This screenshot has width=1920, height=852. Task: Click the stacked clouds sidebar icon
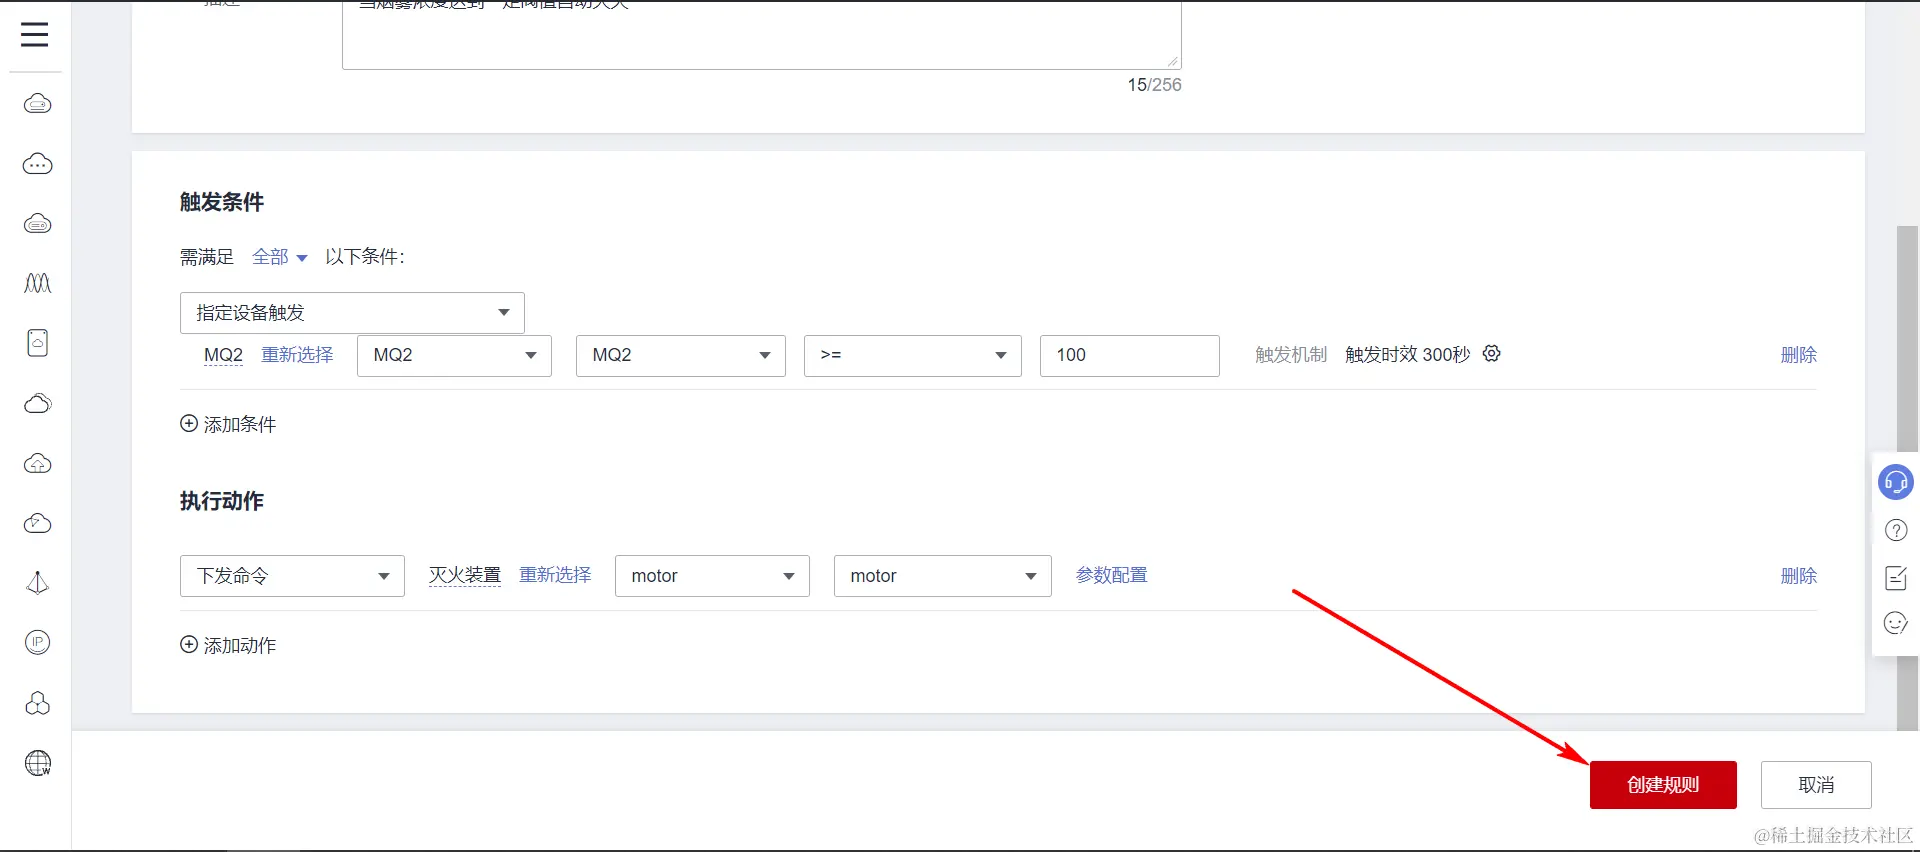37,403
